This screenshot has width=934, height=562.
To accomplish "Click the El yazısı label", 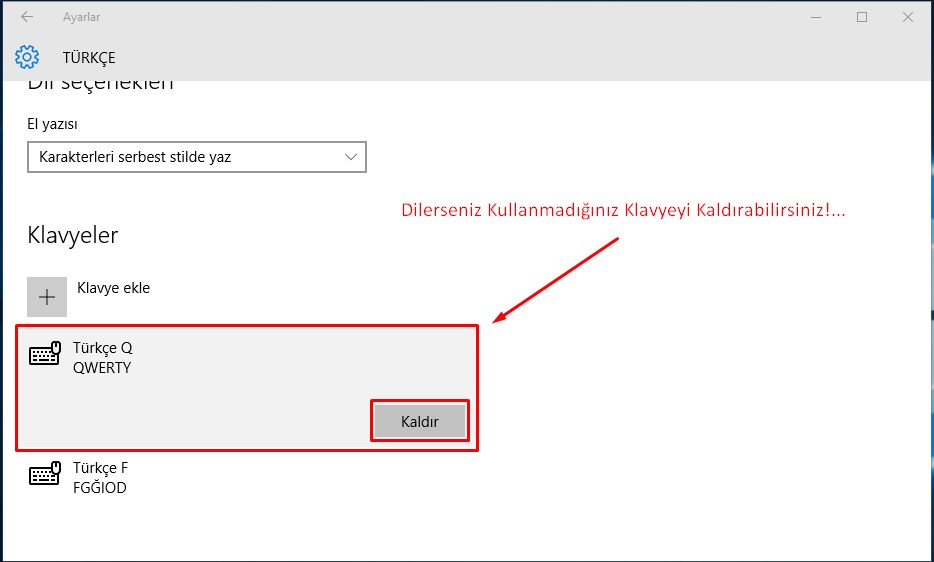I will (x=52, y=124).
